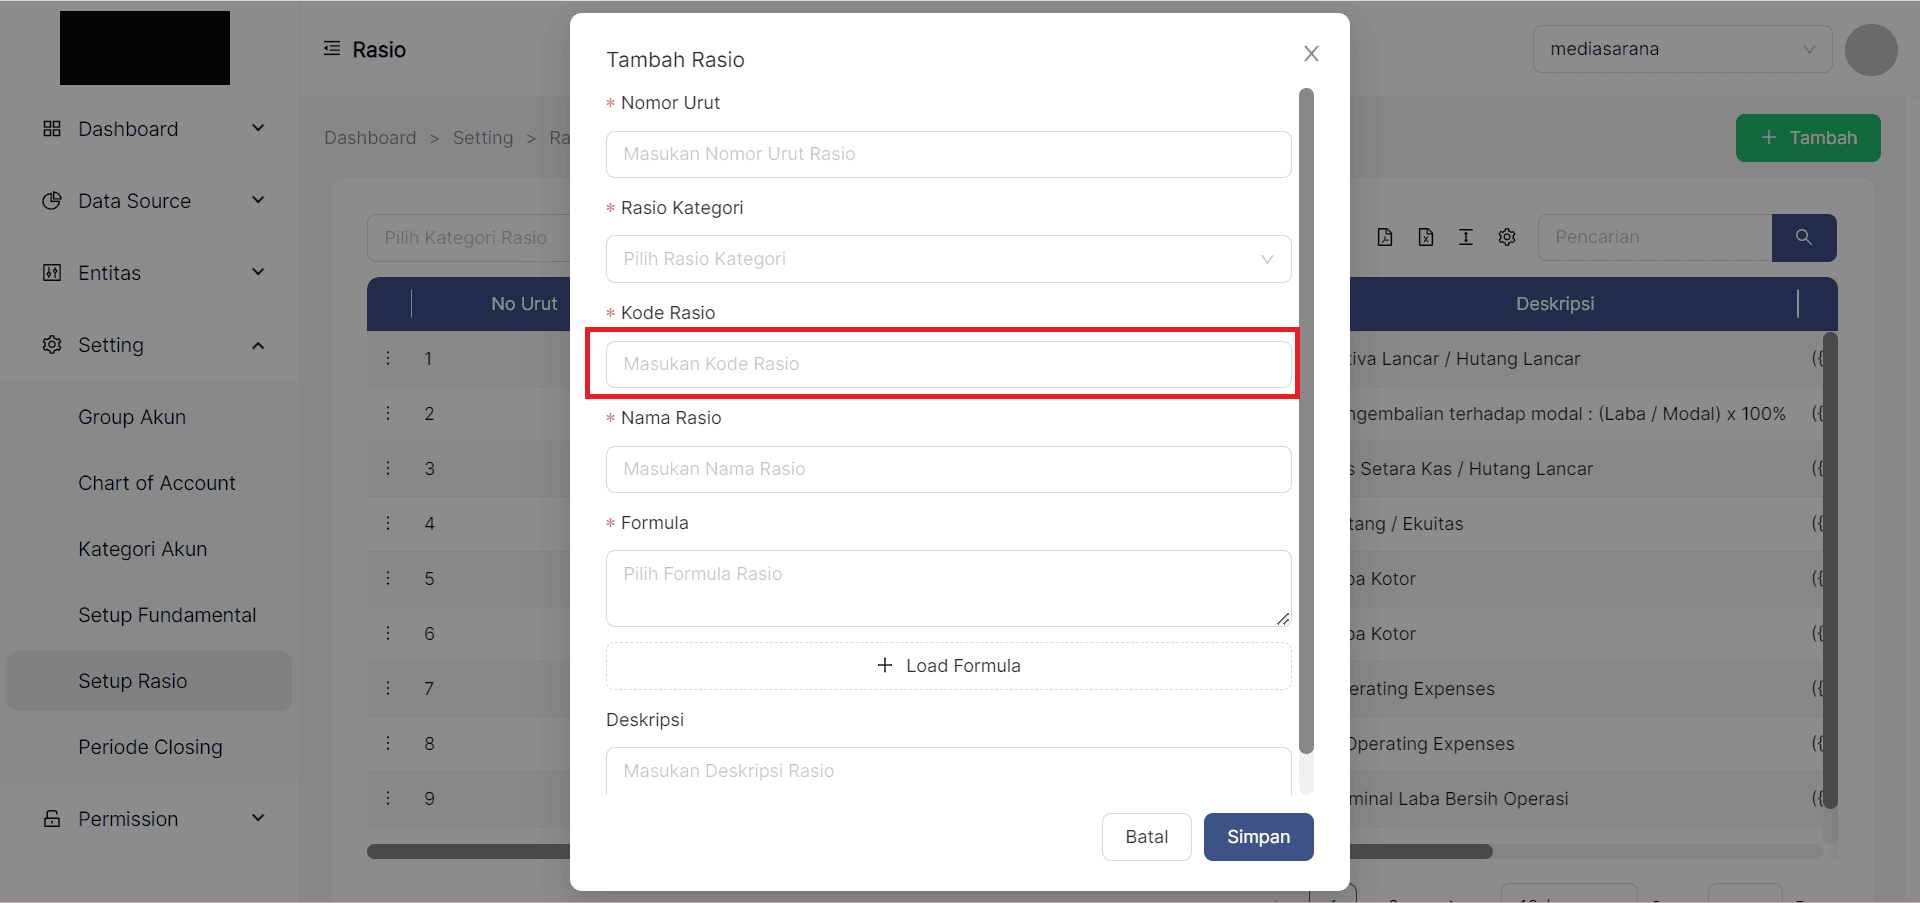Open table column settings gear beside search
This screenshot has height=903, width=1920.
coord(1507,237)
